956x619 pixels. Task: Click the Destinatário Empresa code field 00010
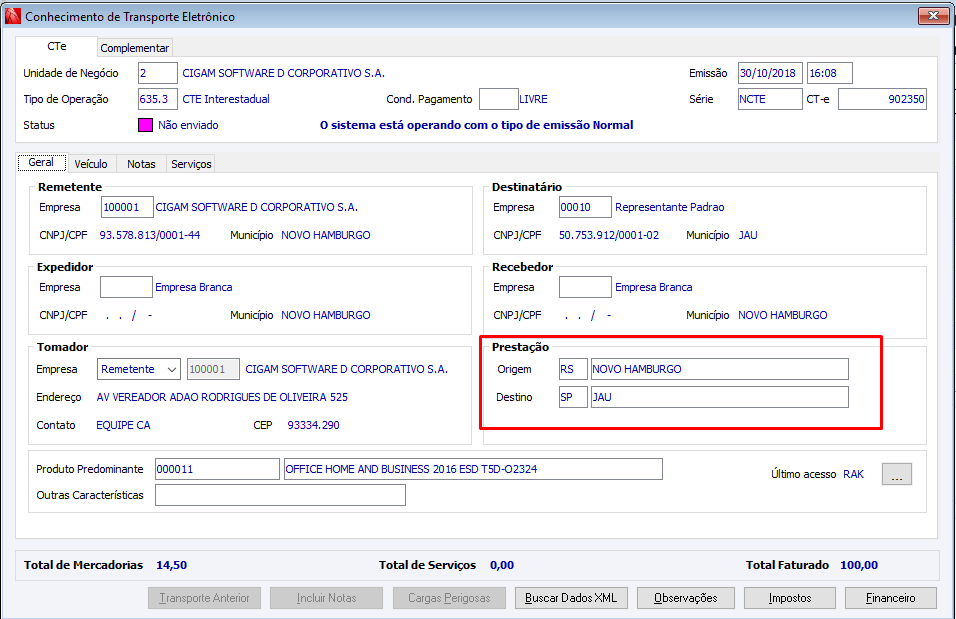coord(585,207)
